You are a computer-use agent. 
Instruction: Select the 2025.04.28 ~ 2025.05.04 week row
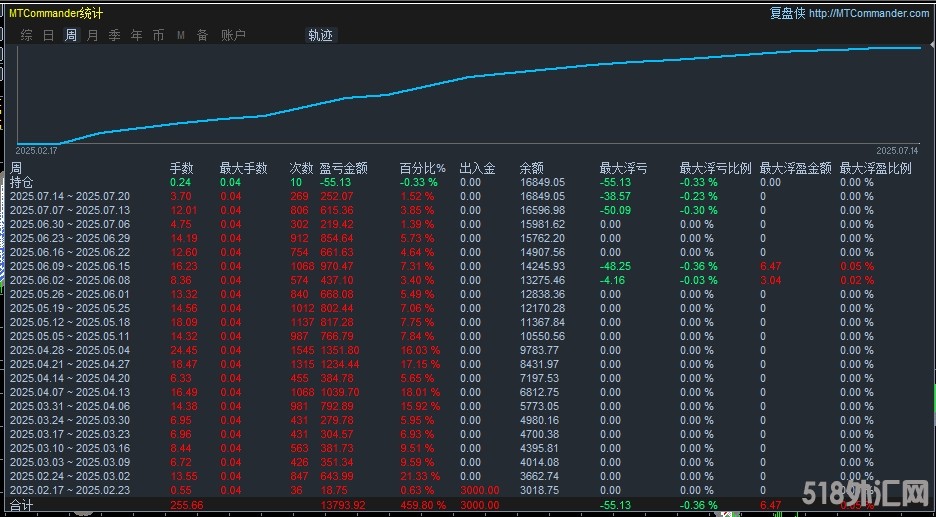click(x=70, y=351)
